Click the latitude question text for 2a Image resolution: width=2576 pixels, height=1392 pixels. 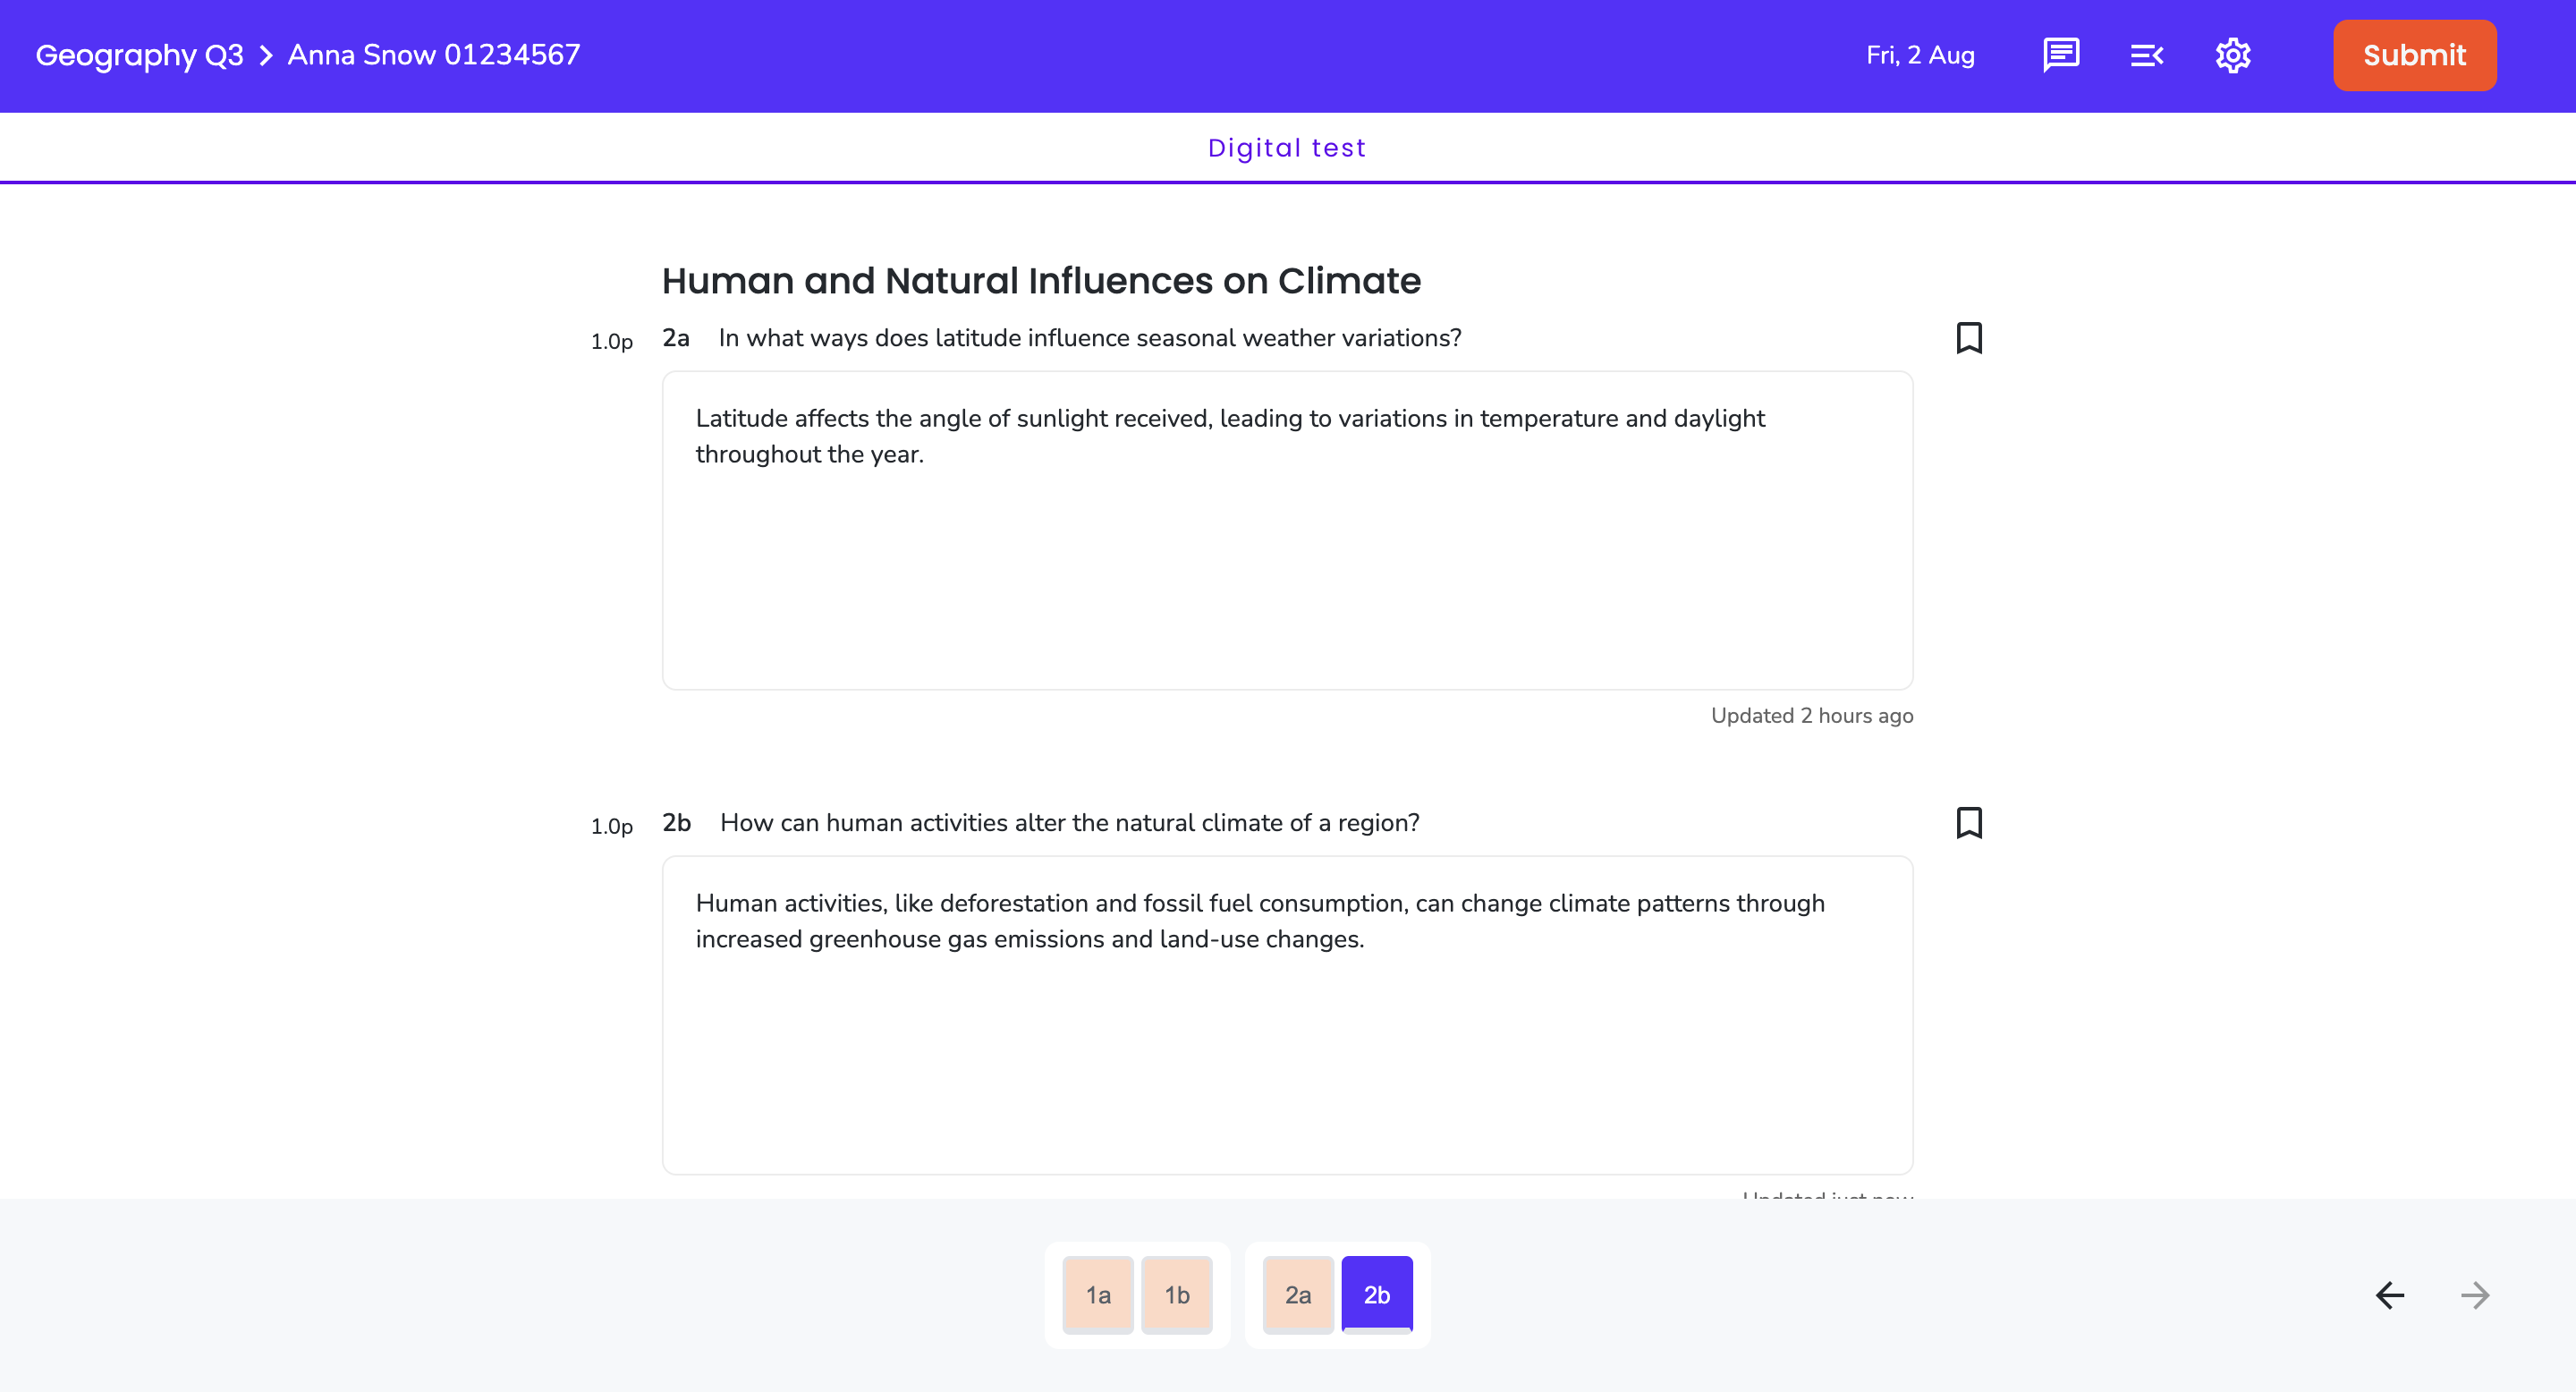coord(1090,338)
